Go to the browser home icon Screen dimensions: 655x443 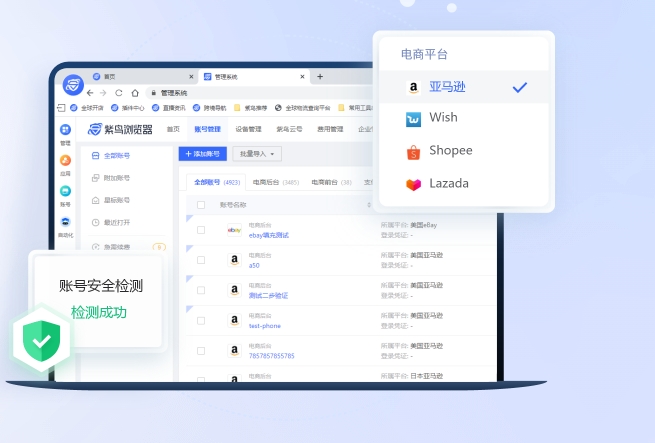pyautogui.click(x=135, y=93)
